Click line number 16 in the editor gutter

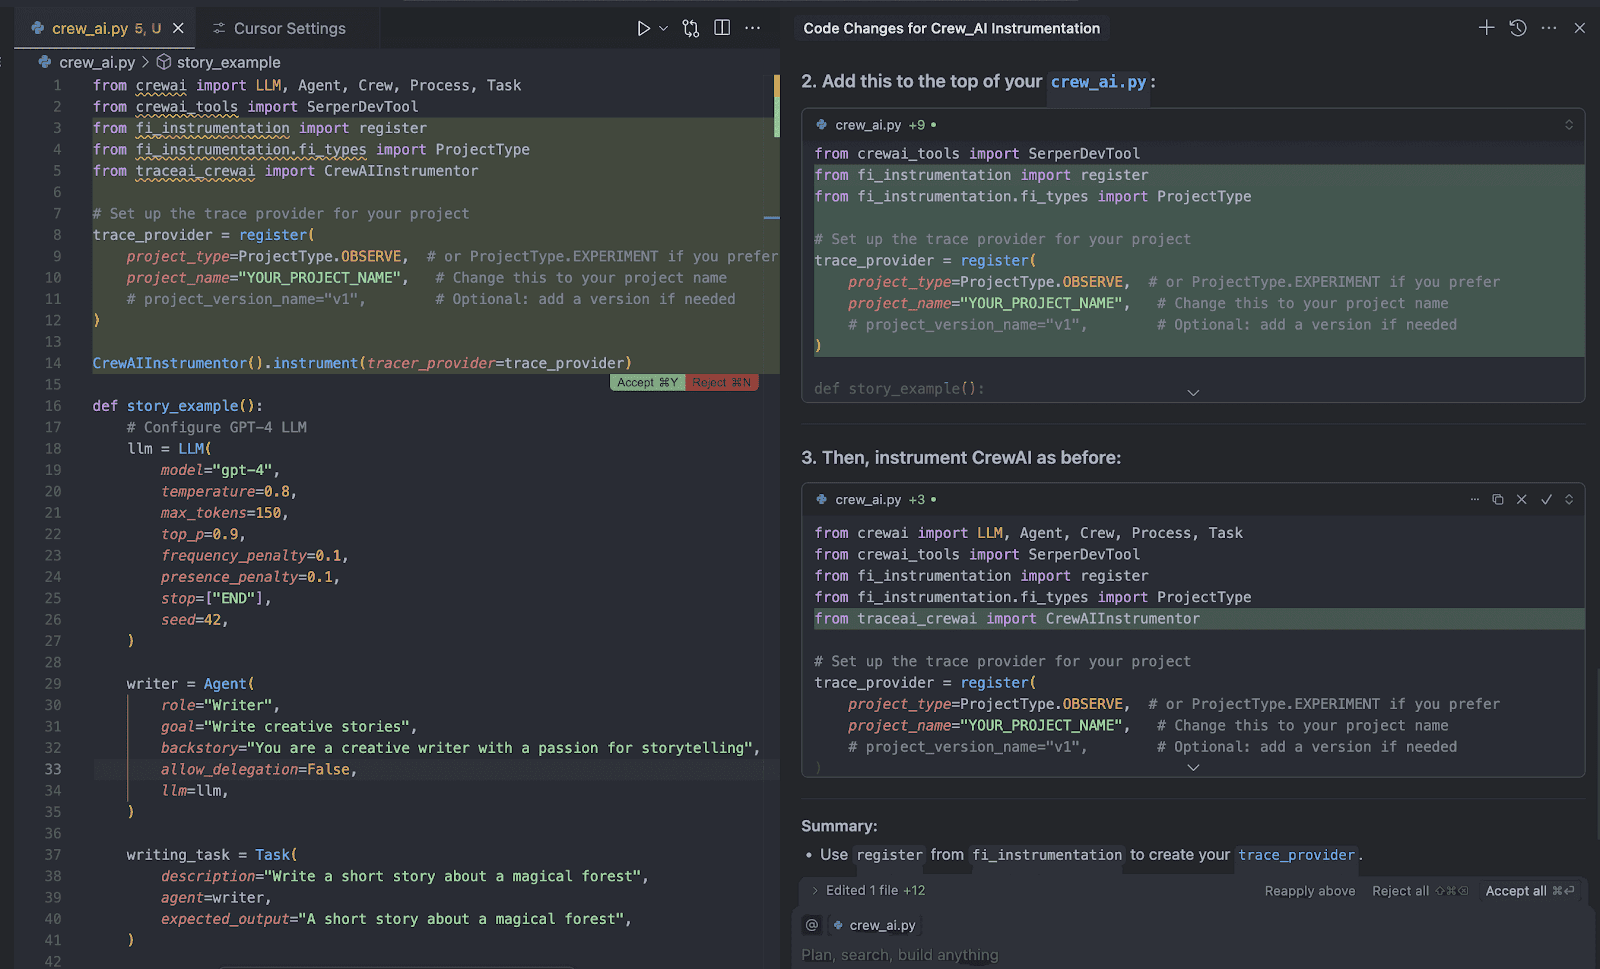point(53,406)
